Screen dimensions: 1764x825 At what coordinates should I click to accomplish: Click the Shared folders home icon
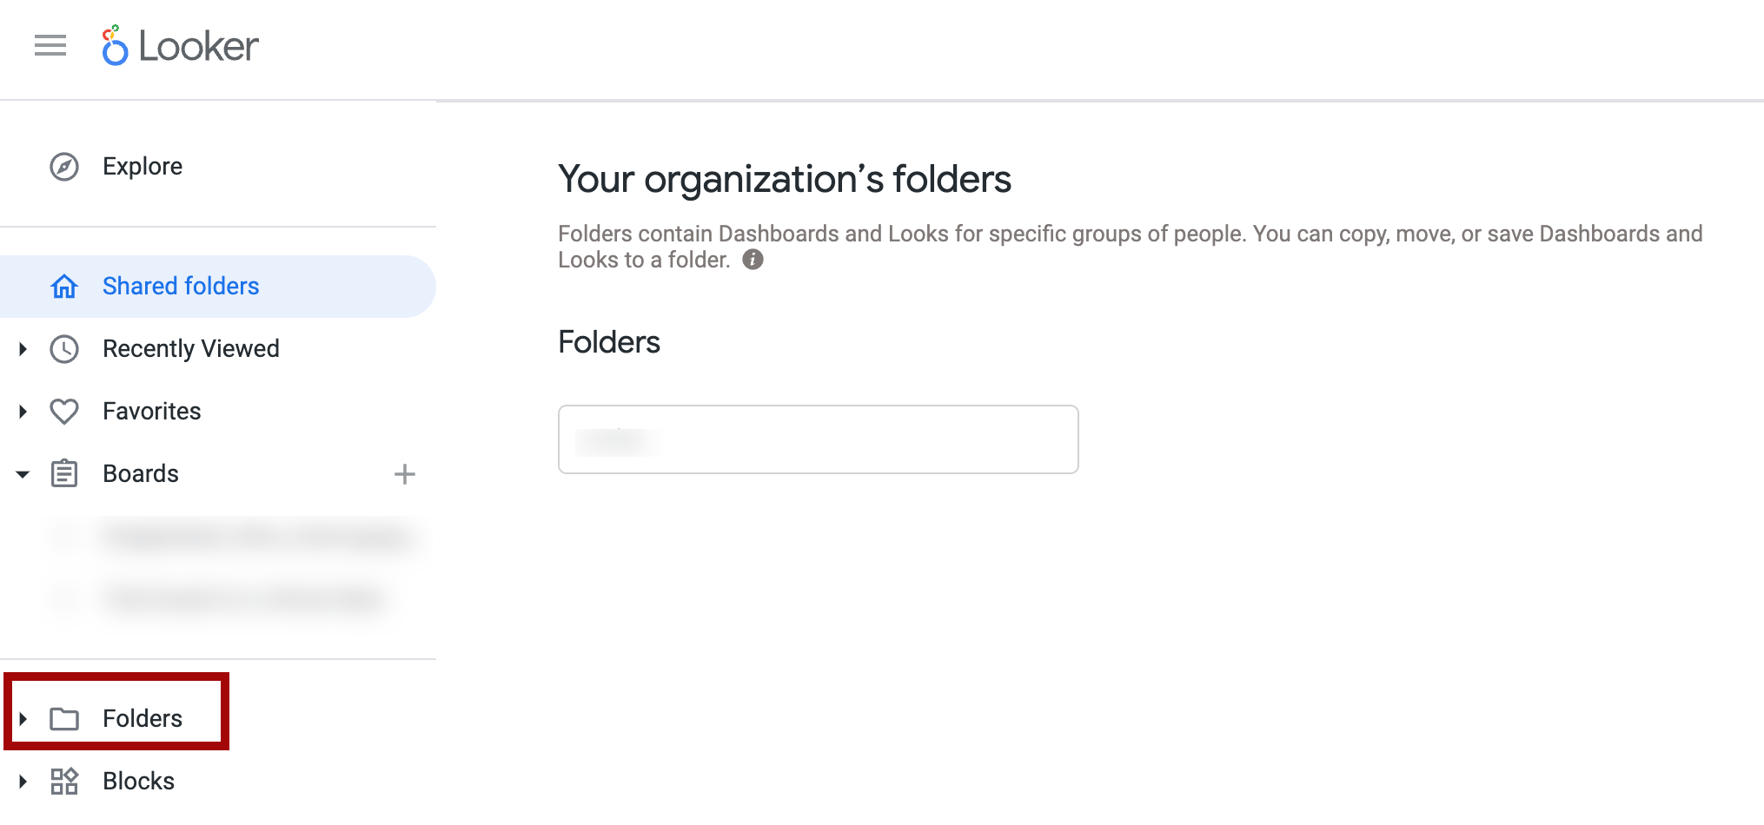pyautogui.click(x=64, y=286)
